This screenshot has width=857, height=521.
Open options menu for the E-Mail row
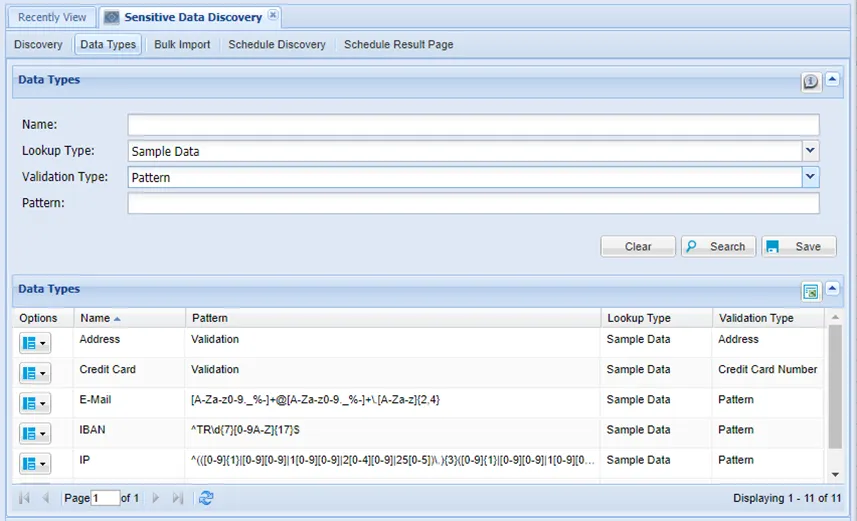click(35, 403)
